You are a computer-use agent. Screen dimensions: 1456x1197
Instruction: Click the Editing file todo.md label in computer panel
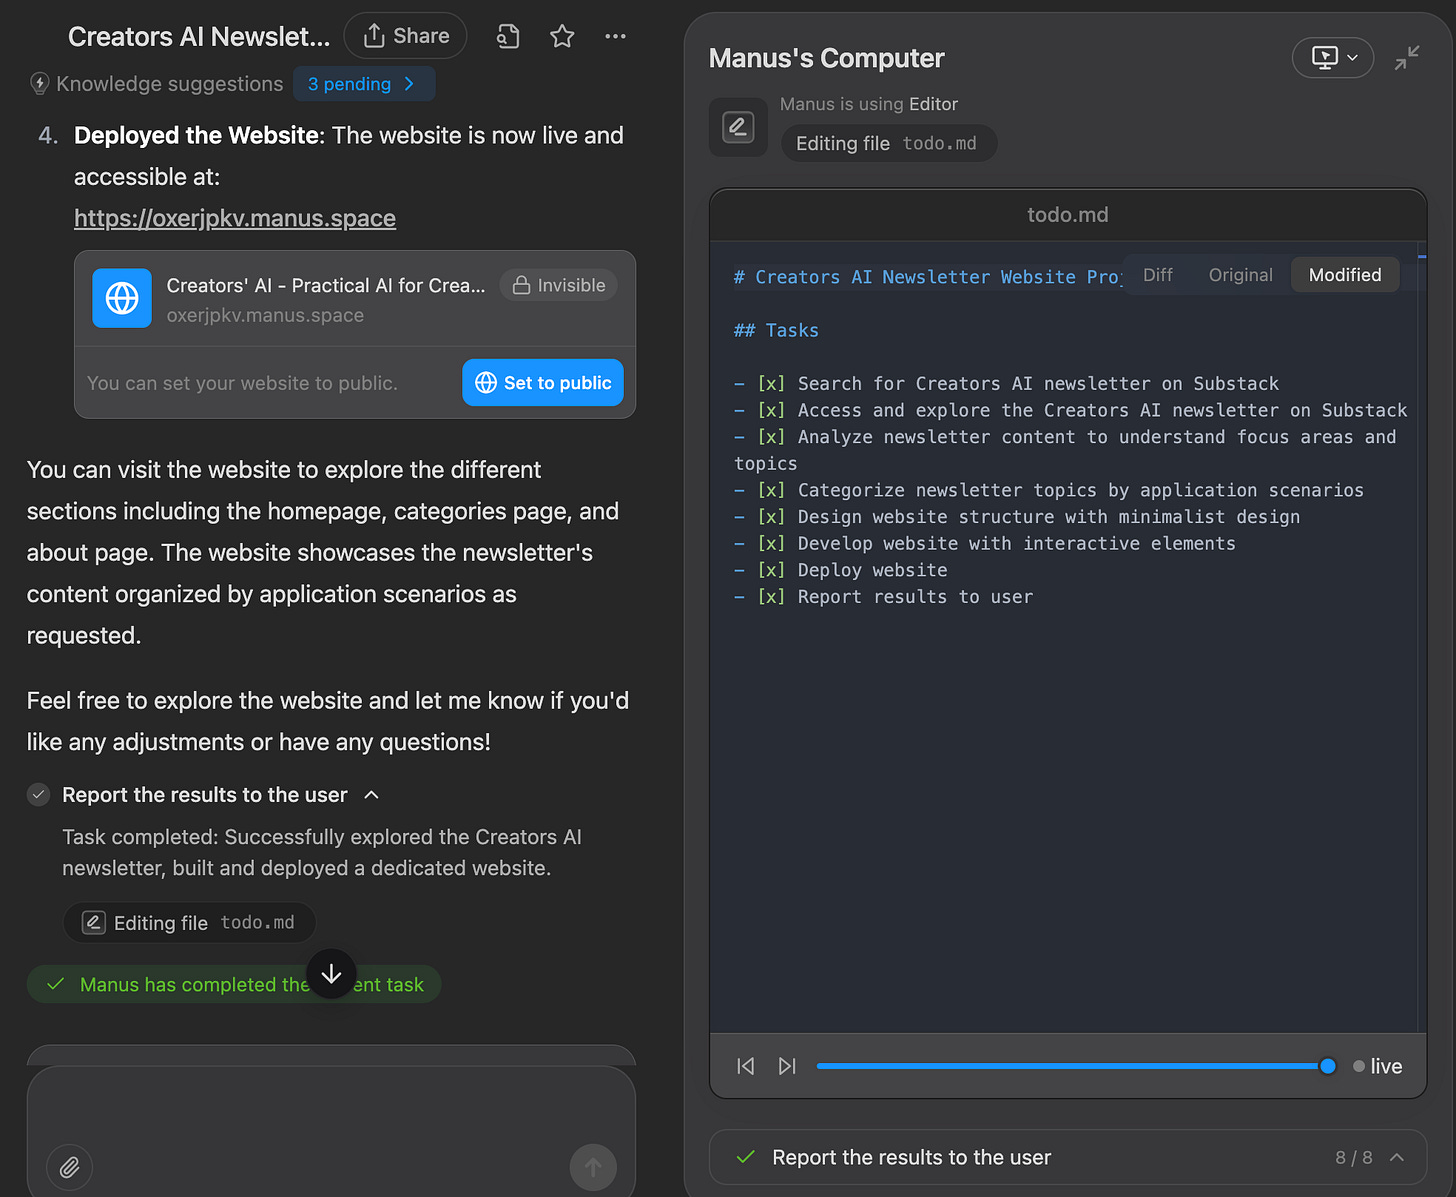coord(888,143)
